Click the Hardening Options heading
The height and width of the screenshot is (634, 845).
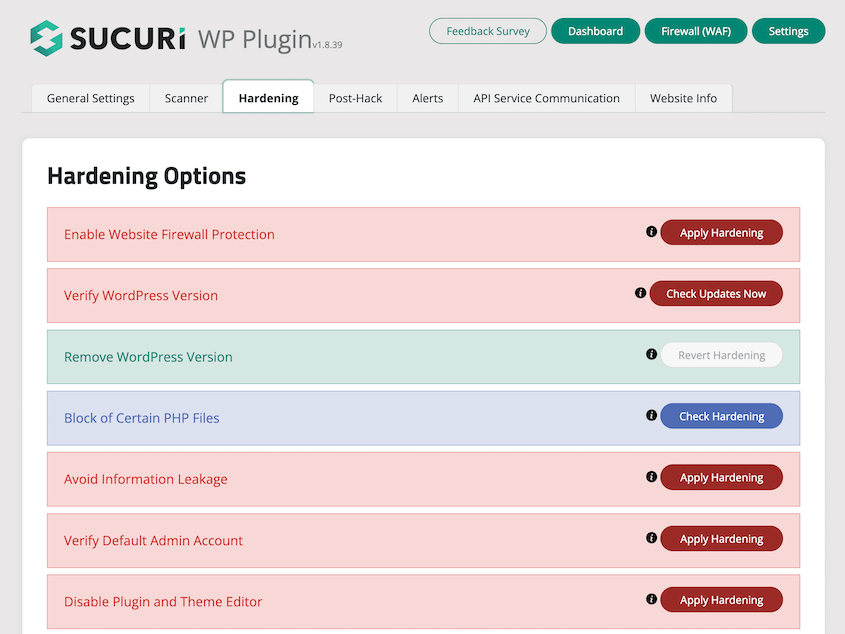pos(147,176)
